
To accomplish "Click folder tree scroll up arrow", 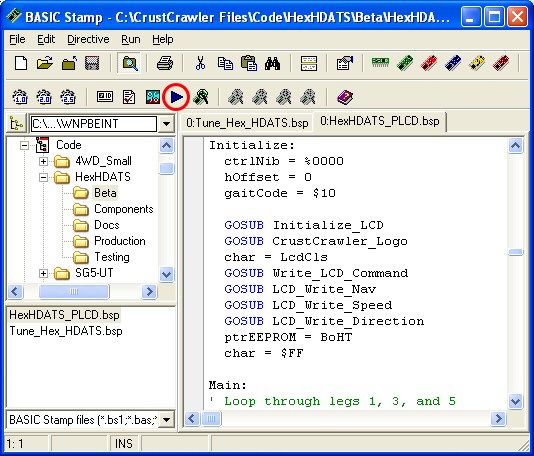I will pos(167,146).
